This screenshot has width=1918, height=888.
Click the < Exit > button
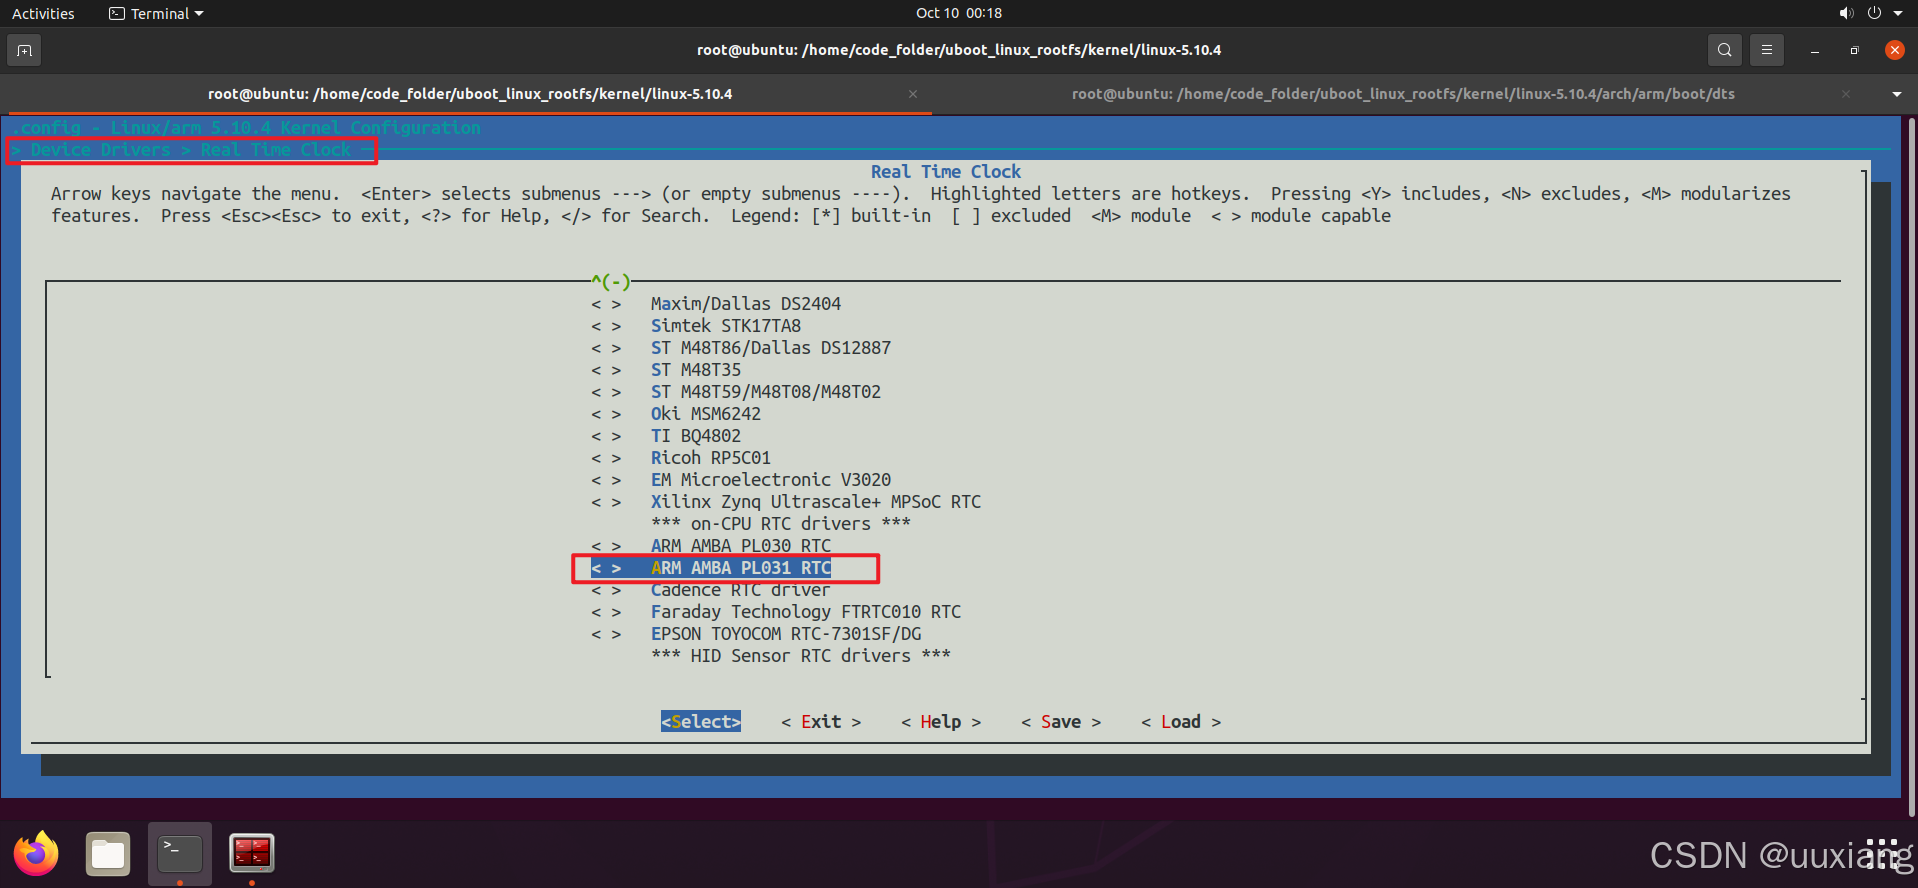(x=821, y=722)
